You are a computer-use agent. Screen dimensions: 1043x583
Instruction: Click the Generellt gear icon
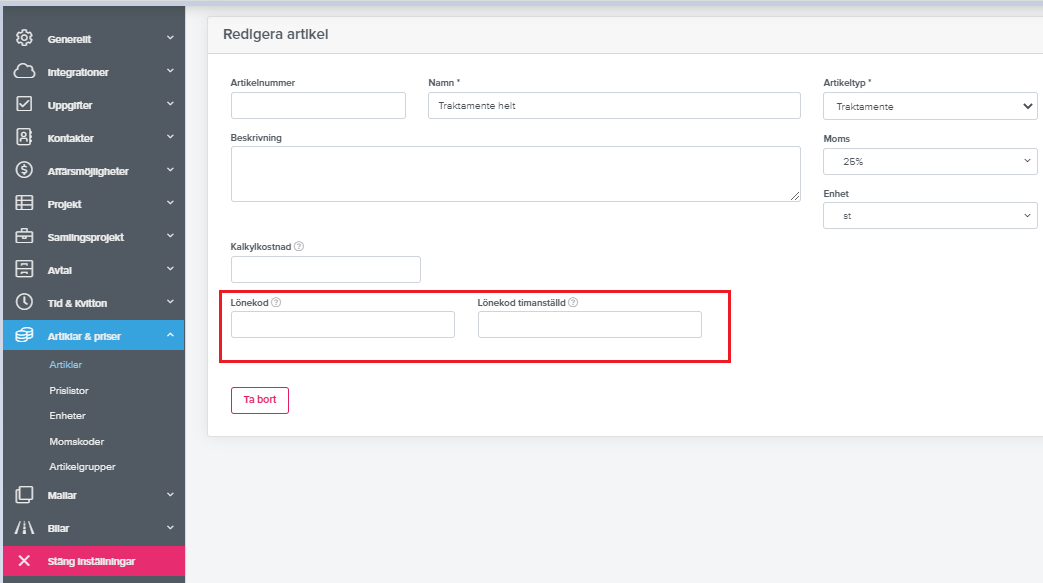(25, 39)
